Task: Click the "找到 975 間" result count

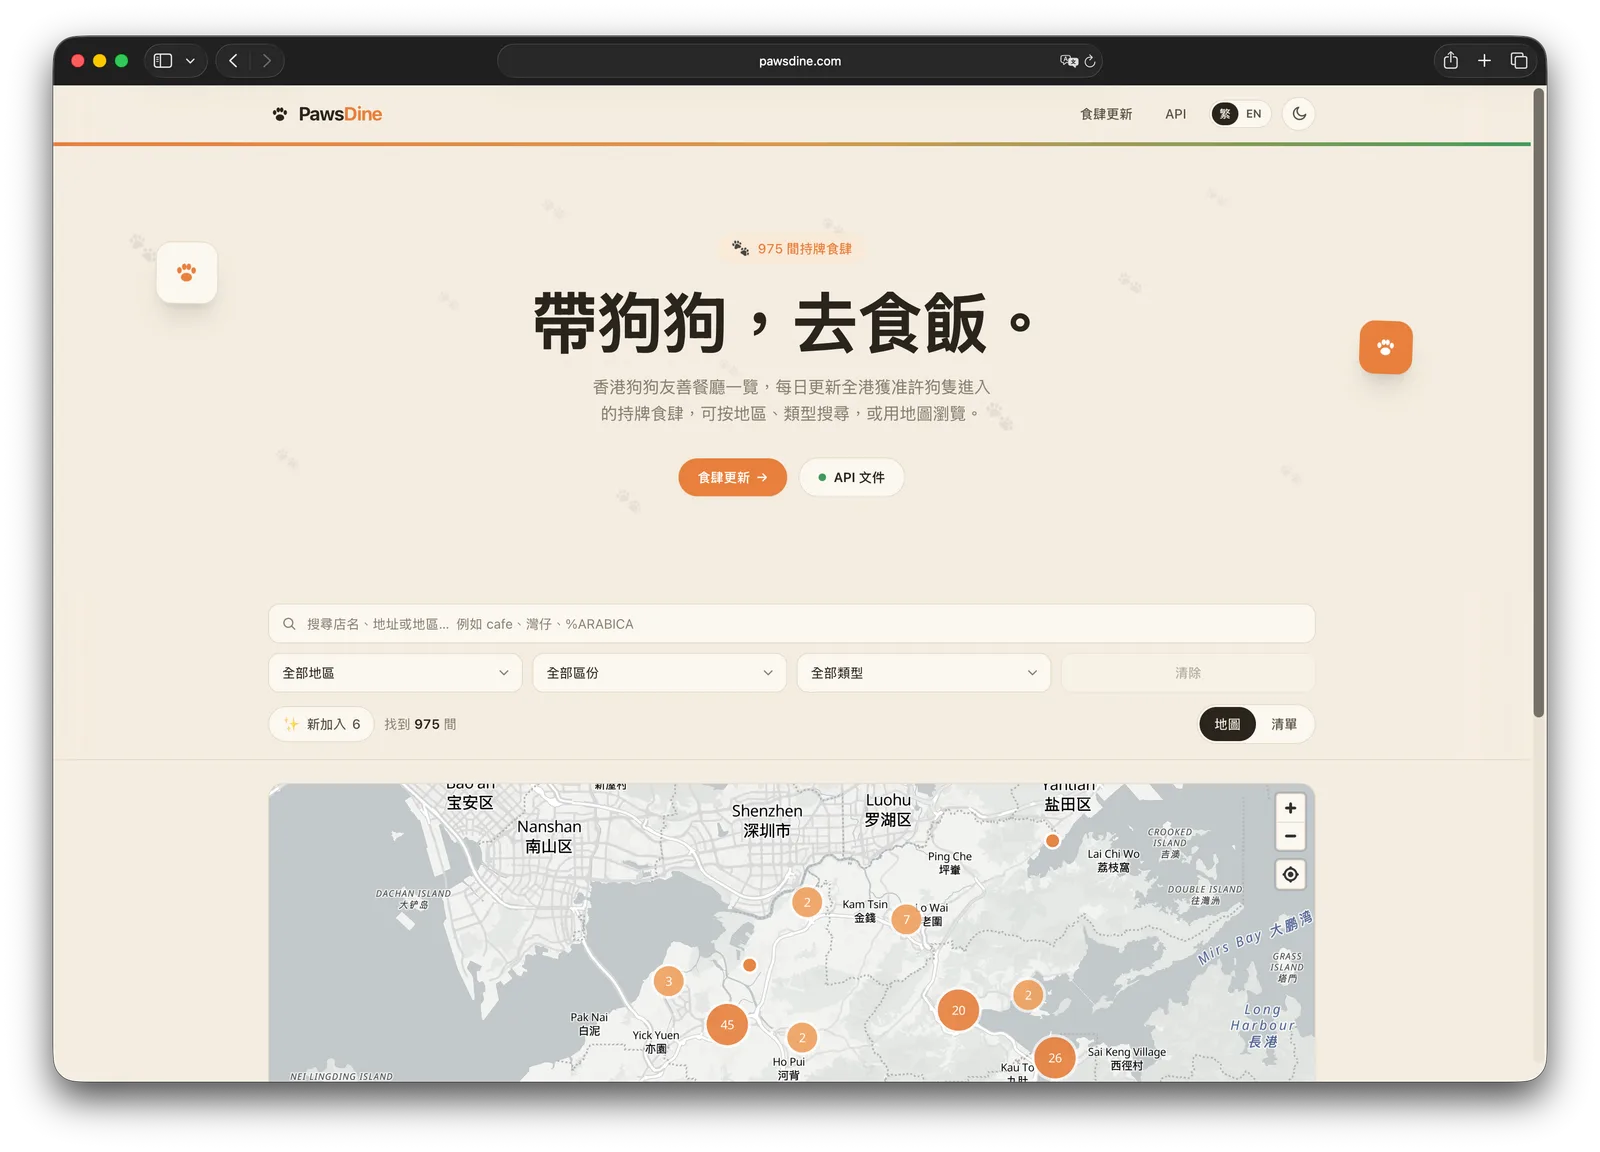Action: (420, 724)
